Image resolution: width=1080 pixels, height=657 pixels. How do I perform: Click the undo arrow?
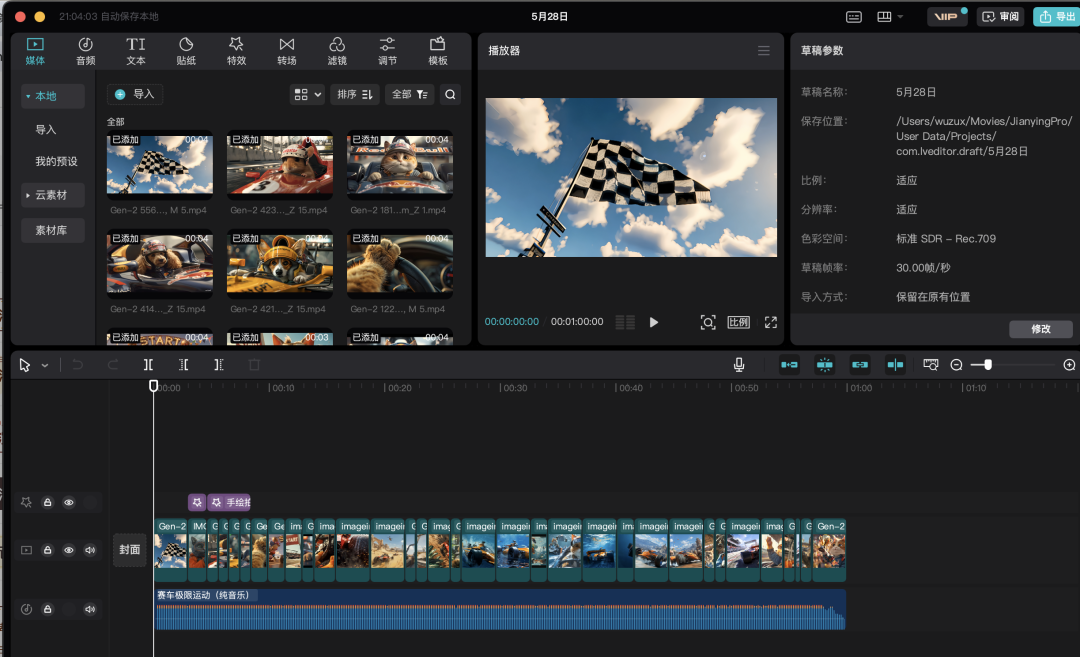tap(78, 365)
